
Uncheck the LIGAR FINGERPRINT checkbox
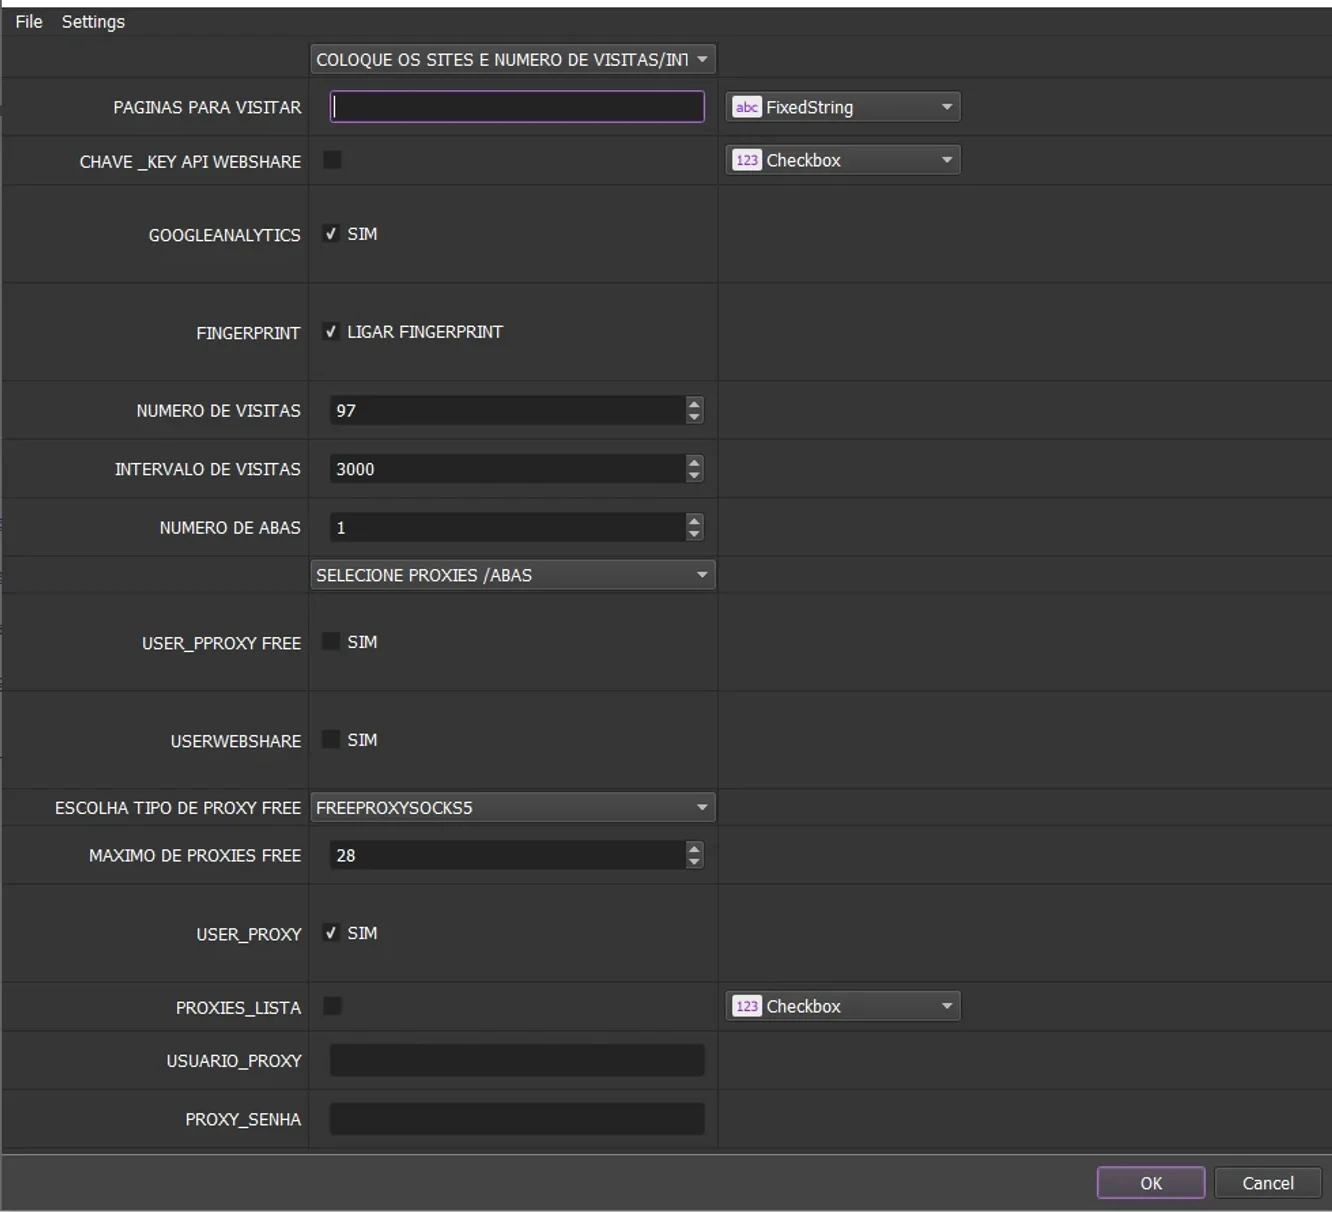coord(331,332)
